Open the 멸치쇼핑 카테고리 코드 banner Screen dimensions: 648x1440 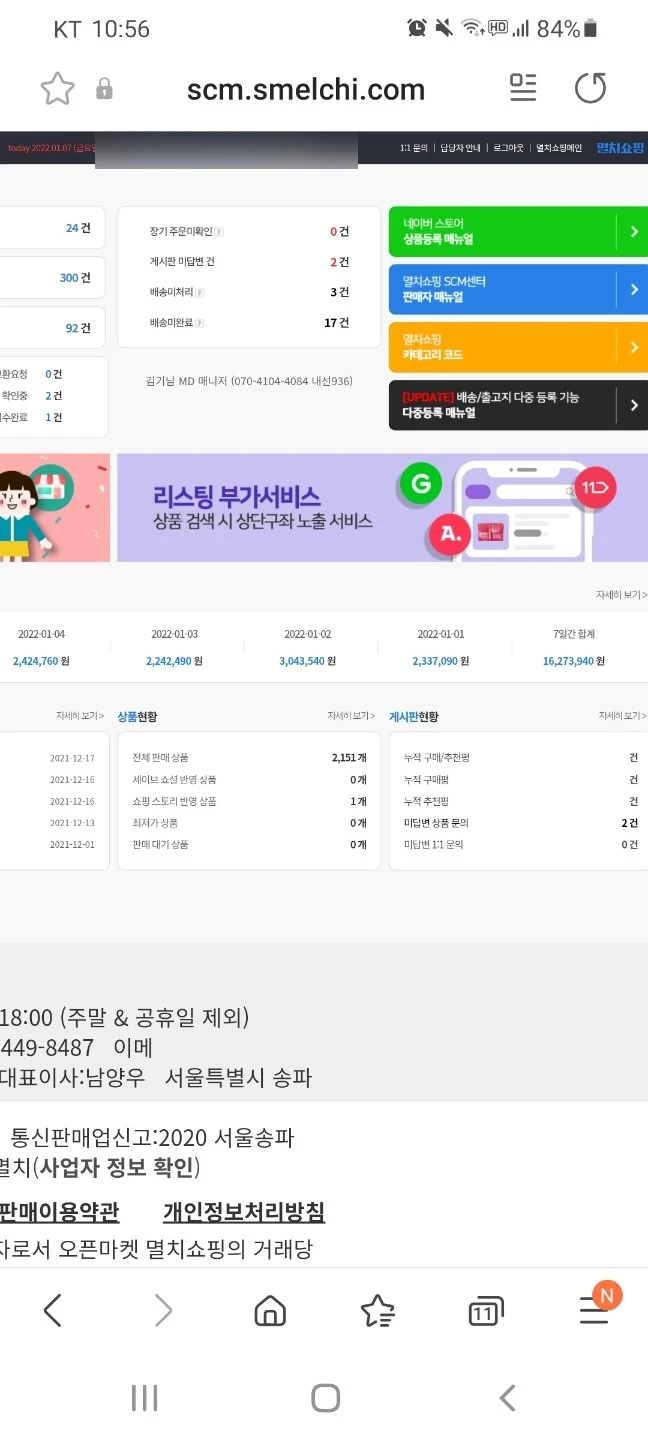(518, 347)
